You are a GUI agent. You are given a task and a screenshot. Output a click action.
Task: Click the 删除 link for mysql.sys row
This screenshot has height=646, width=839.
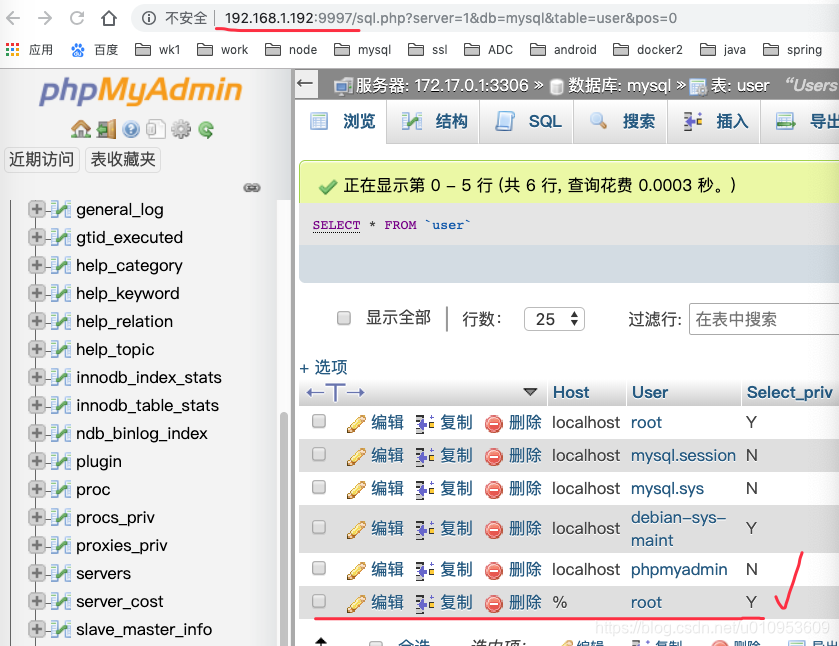[x=525, y=488]
